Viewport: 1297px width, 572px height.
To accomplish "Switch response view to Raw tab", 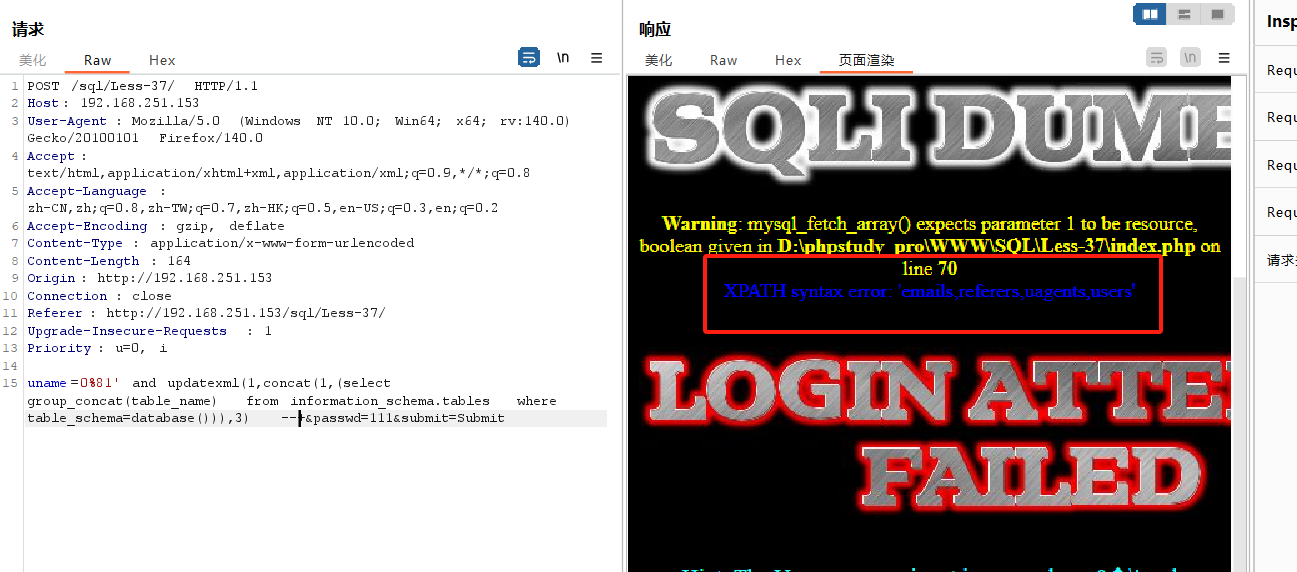I will [724, 60].
